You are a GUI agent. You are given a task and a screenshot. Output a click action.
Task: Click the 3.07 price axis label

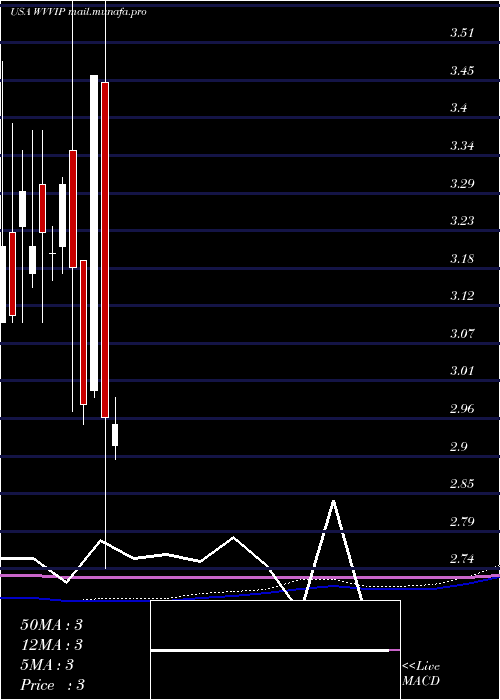coord(462,334)
